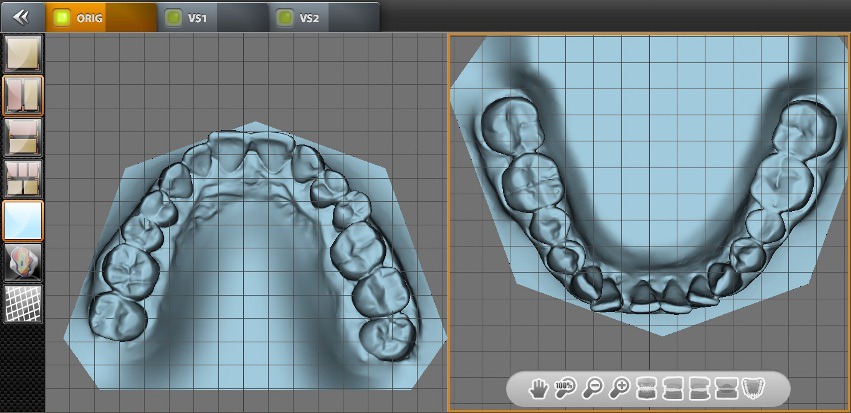Click the zoom in magnifier
The image size is (851, 413).
tap(618, 389)
